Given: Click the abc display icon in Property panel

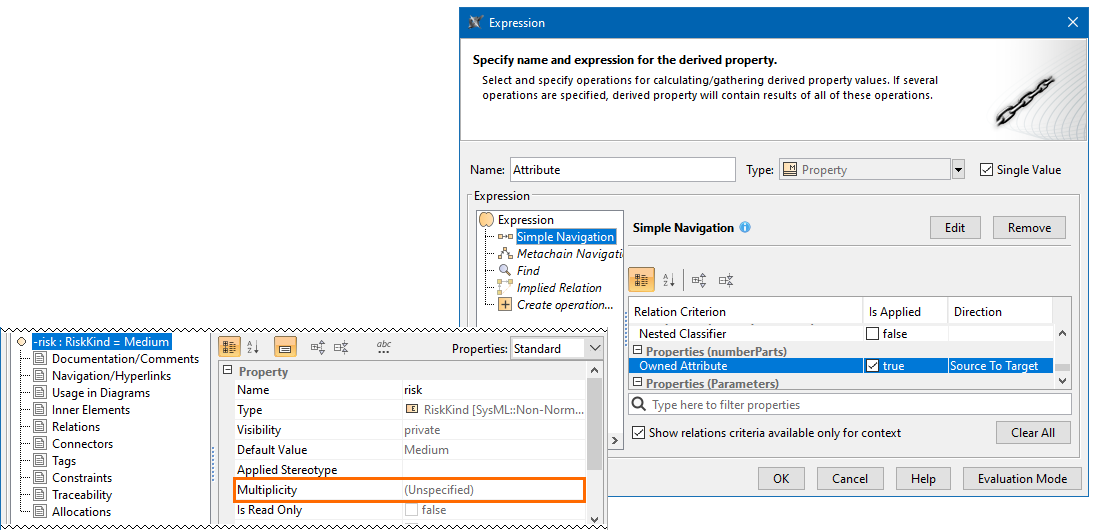Looking at the screenshot, I should pos(384,347).
